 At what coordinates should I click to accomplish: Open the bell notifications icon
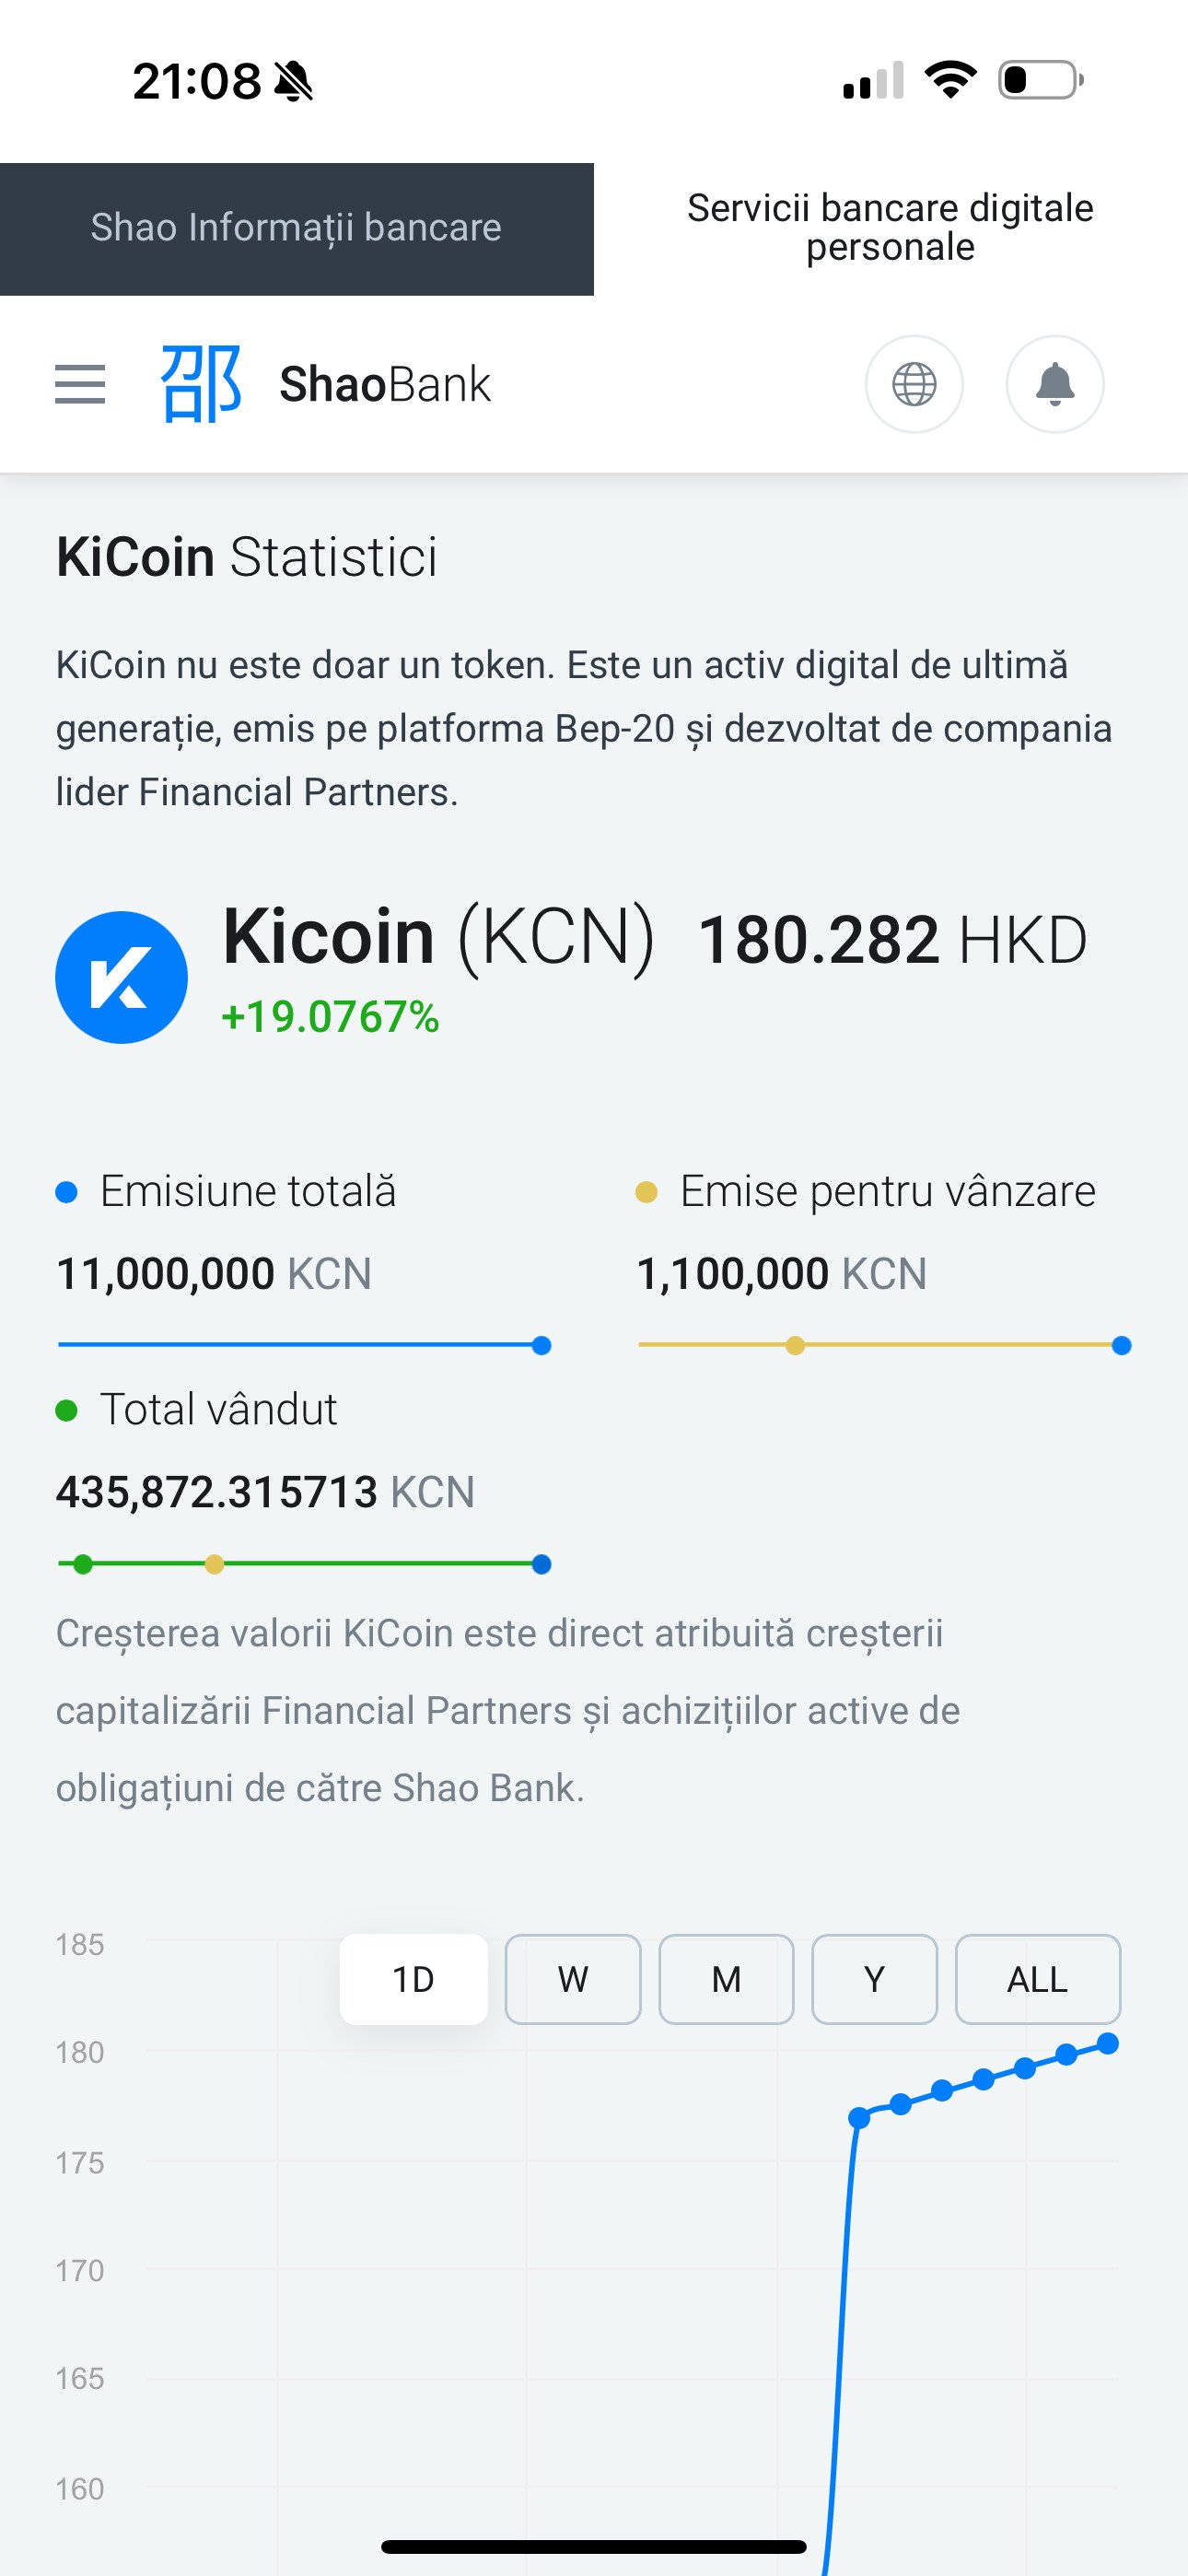pos(1054,384)
